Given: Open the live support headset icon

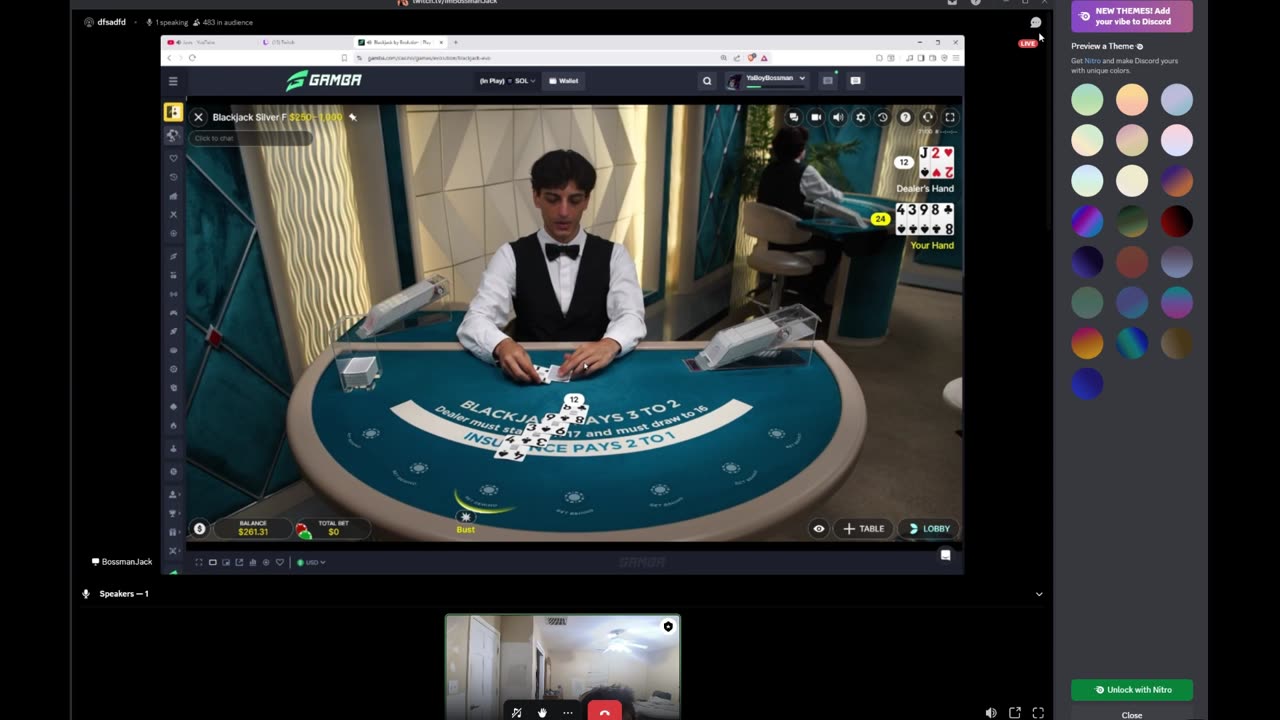Looking at the screenshot, I should tap(927, 117).
